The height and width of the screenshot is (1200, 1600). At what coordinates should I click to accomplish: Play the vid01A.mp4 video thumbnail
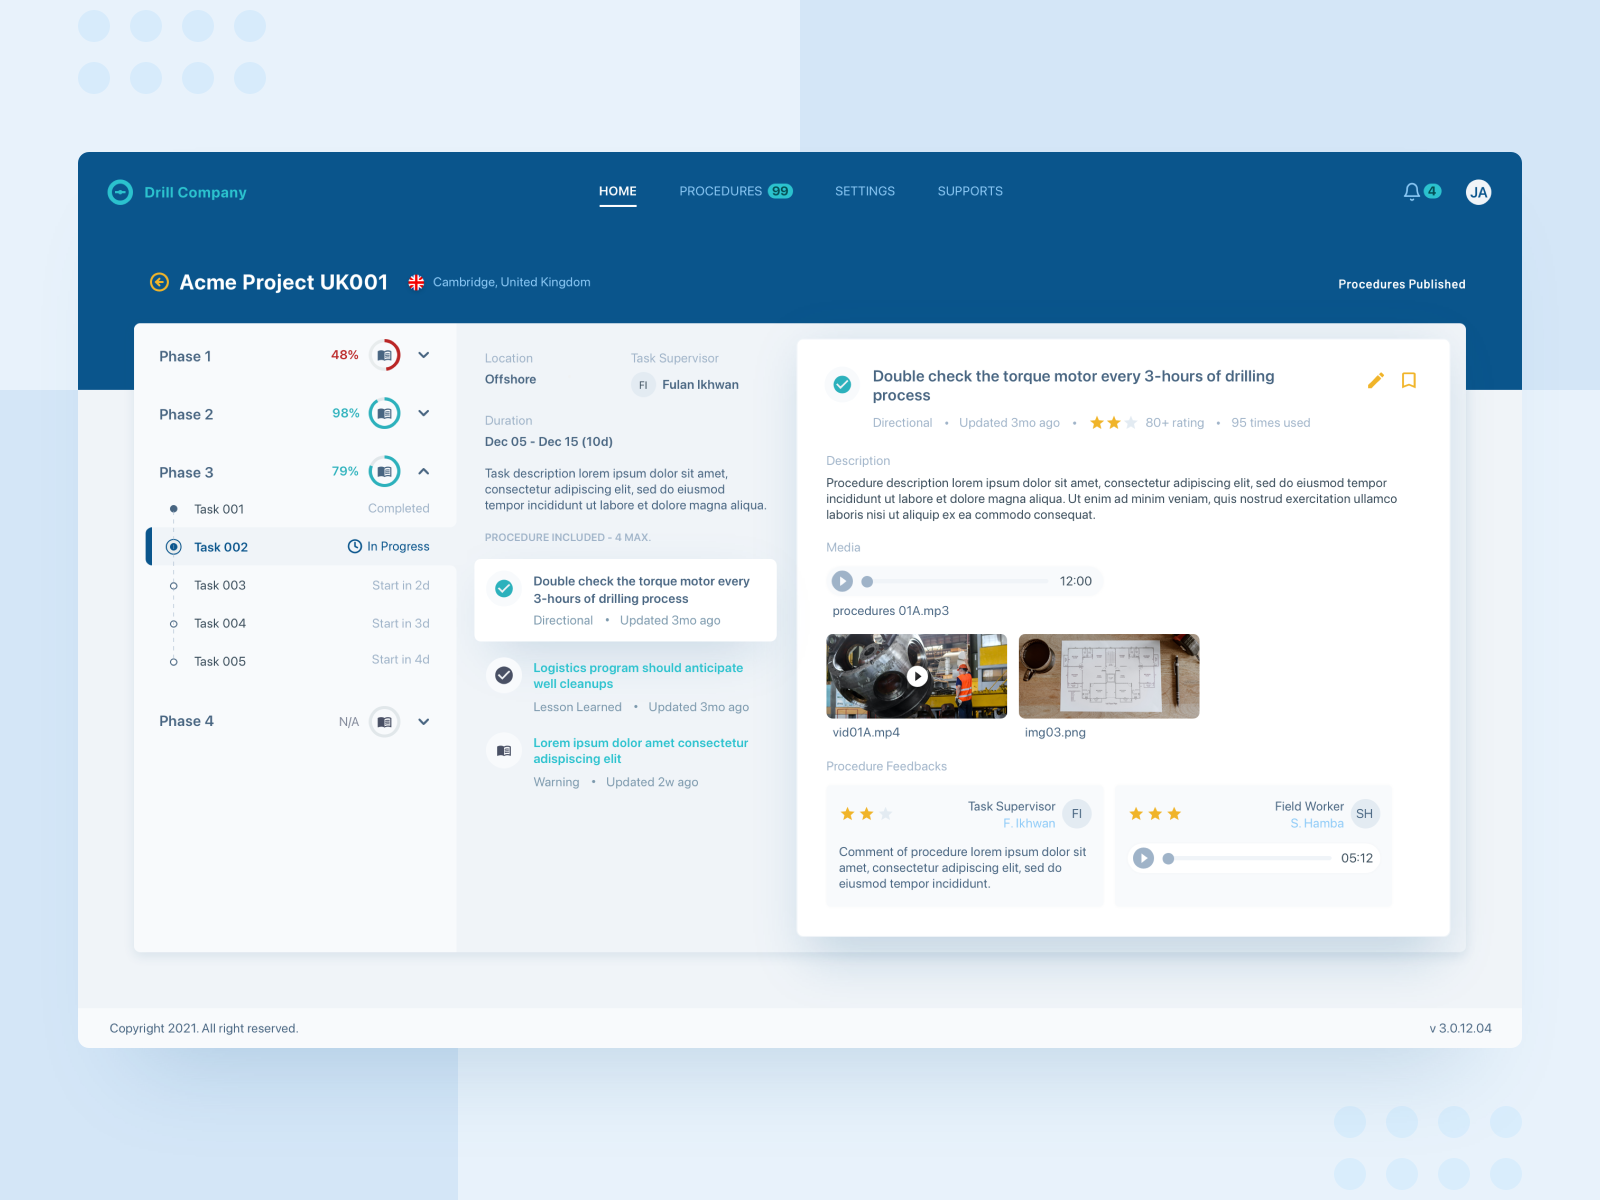[916, 675]
